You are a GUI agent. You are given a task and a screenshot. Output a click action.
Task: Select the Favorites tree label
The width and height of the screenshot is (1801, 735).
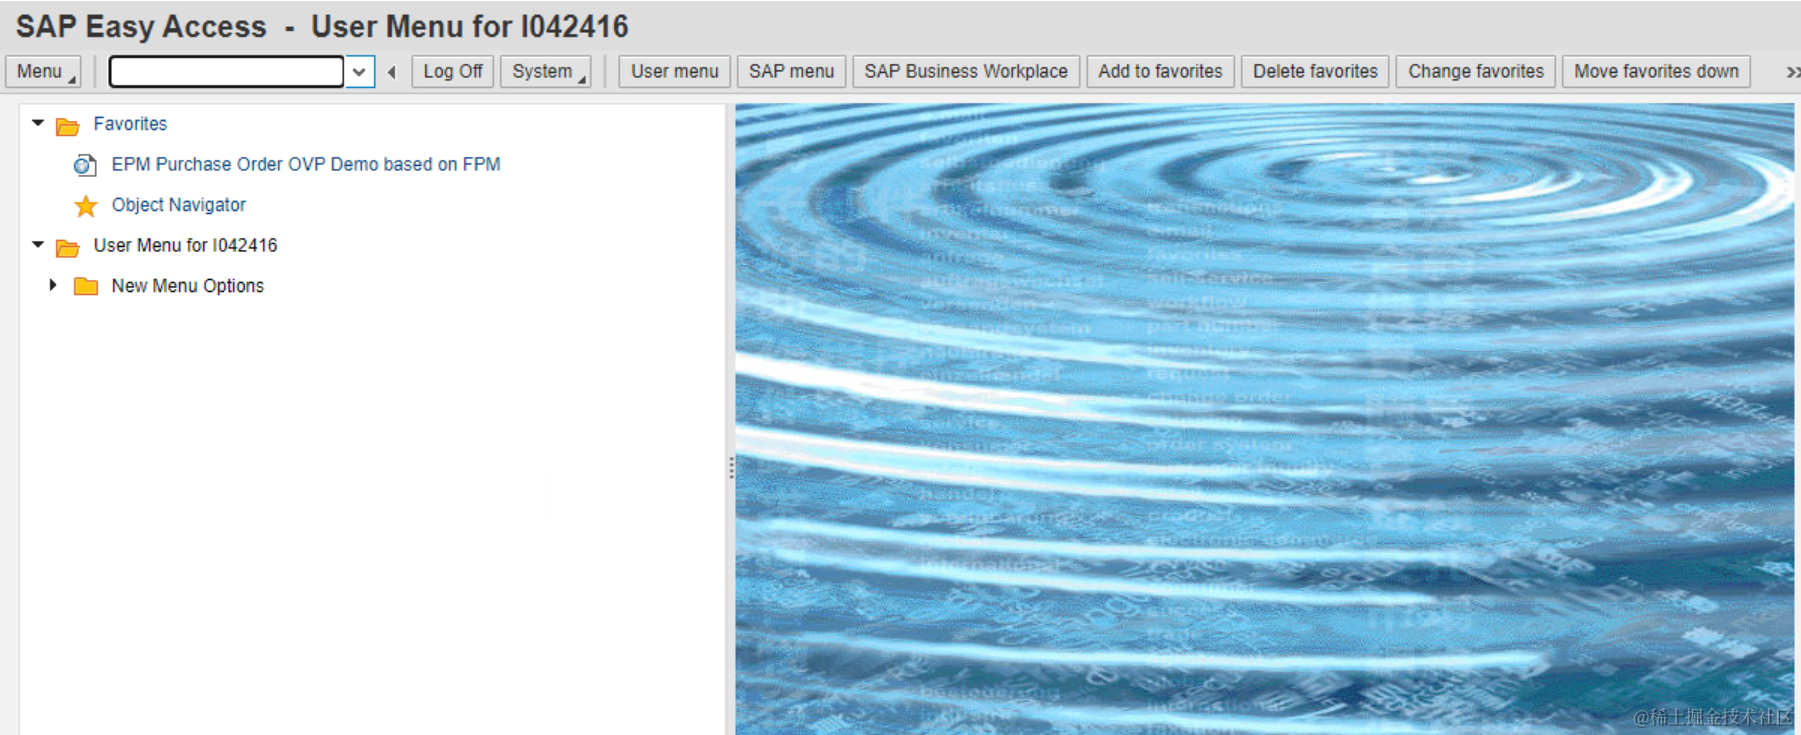pyautogui.click(x=130, y=124)
